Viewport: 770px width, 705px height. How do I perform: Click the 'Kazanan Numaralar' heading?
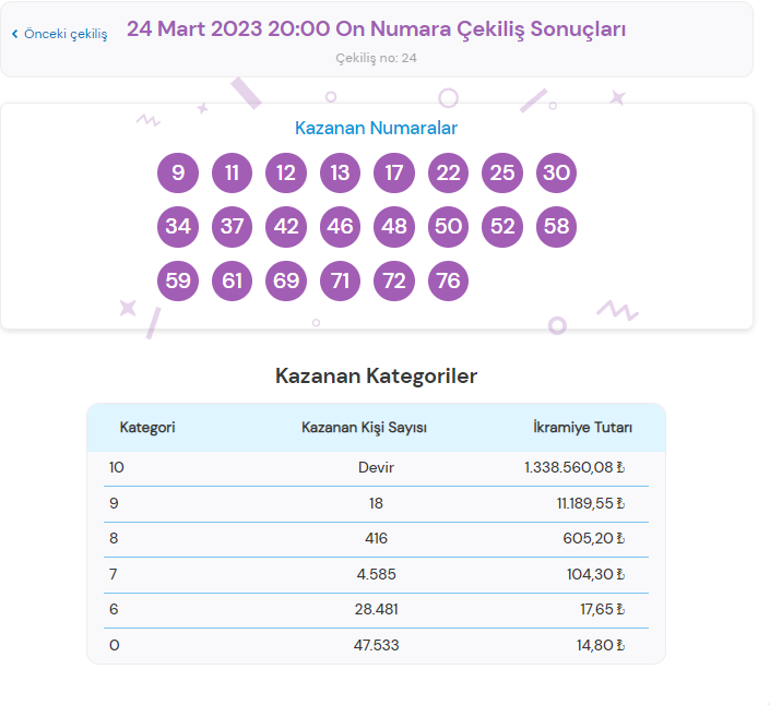[376, 128]
